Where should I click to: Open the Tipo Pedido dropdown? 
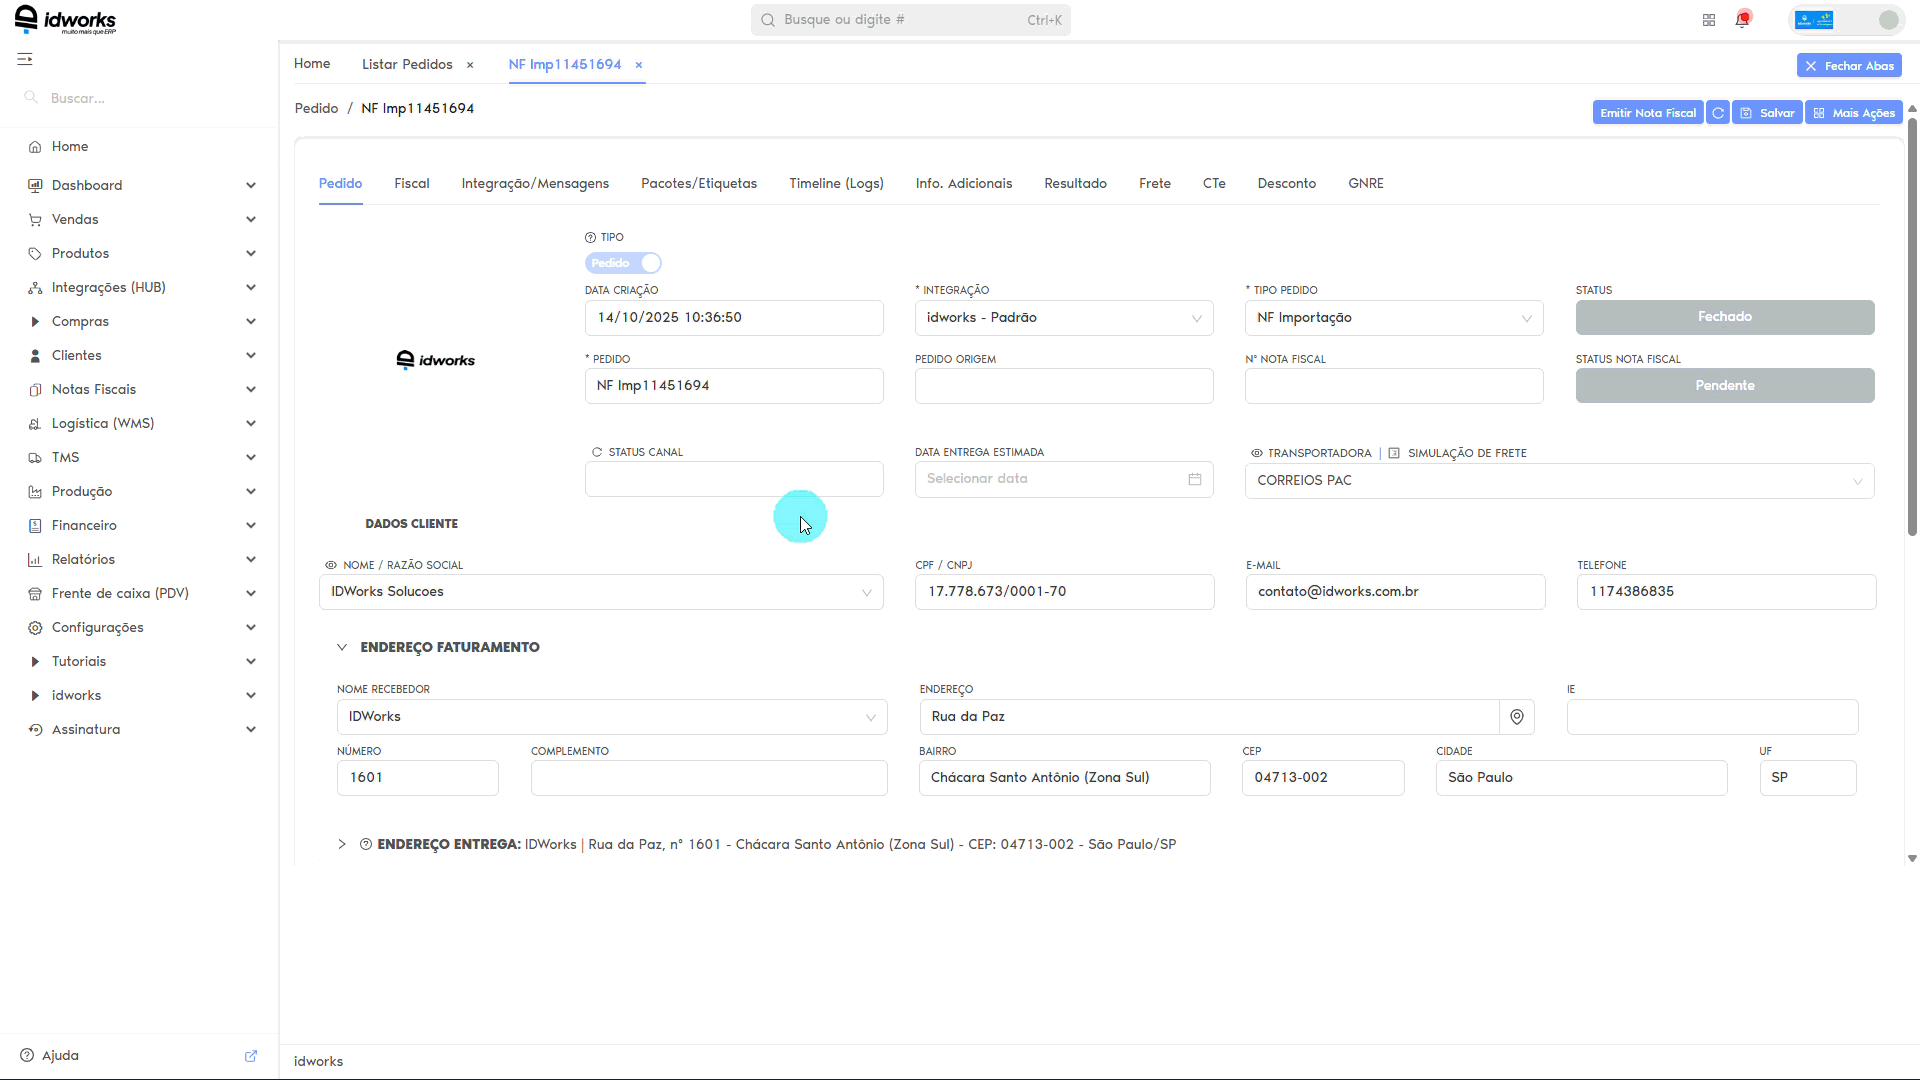pos(1394,318)
